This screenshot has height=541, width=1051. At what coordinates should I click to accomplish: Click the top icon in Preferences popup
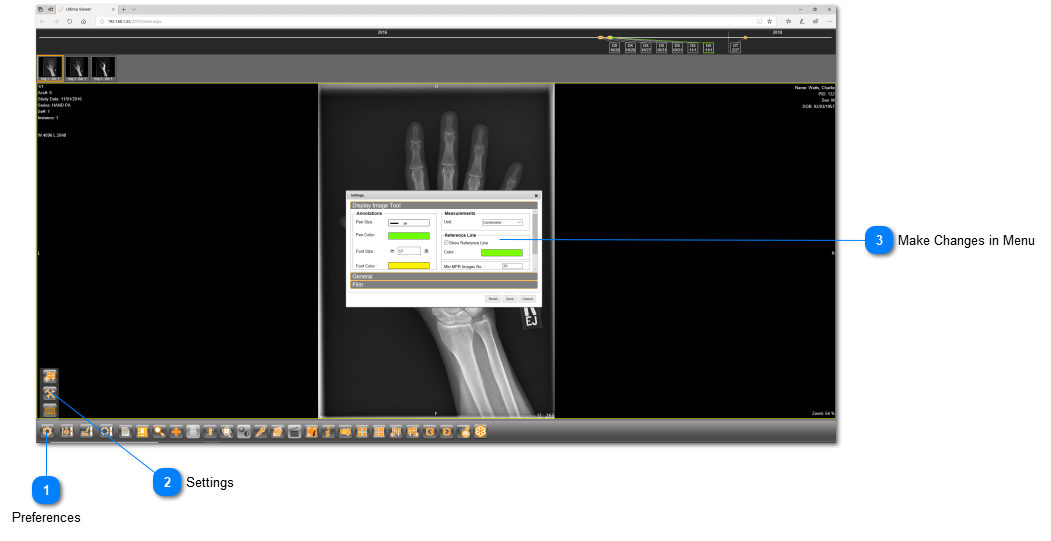[50, 376]
